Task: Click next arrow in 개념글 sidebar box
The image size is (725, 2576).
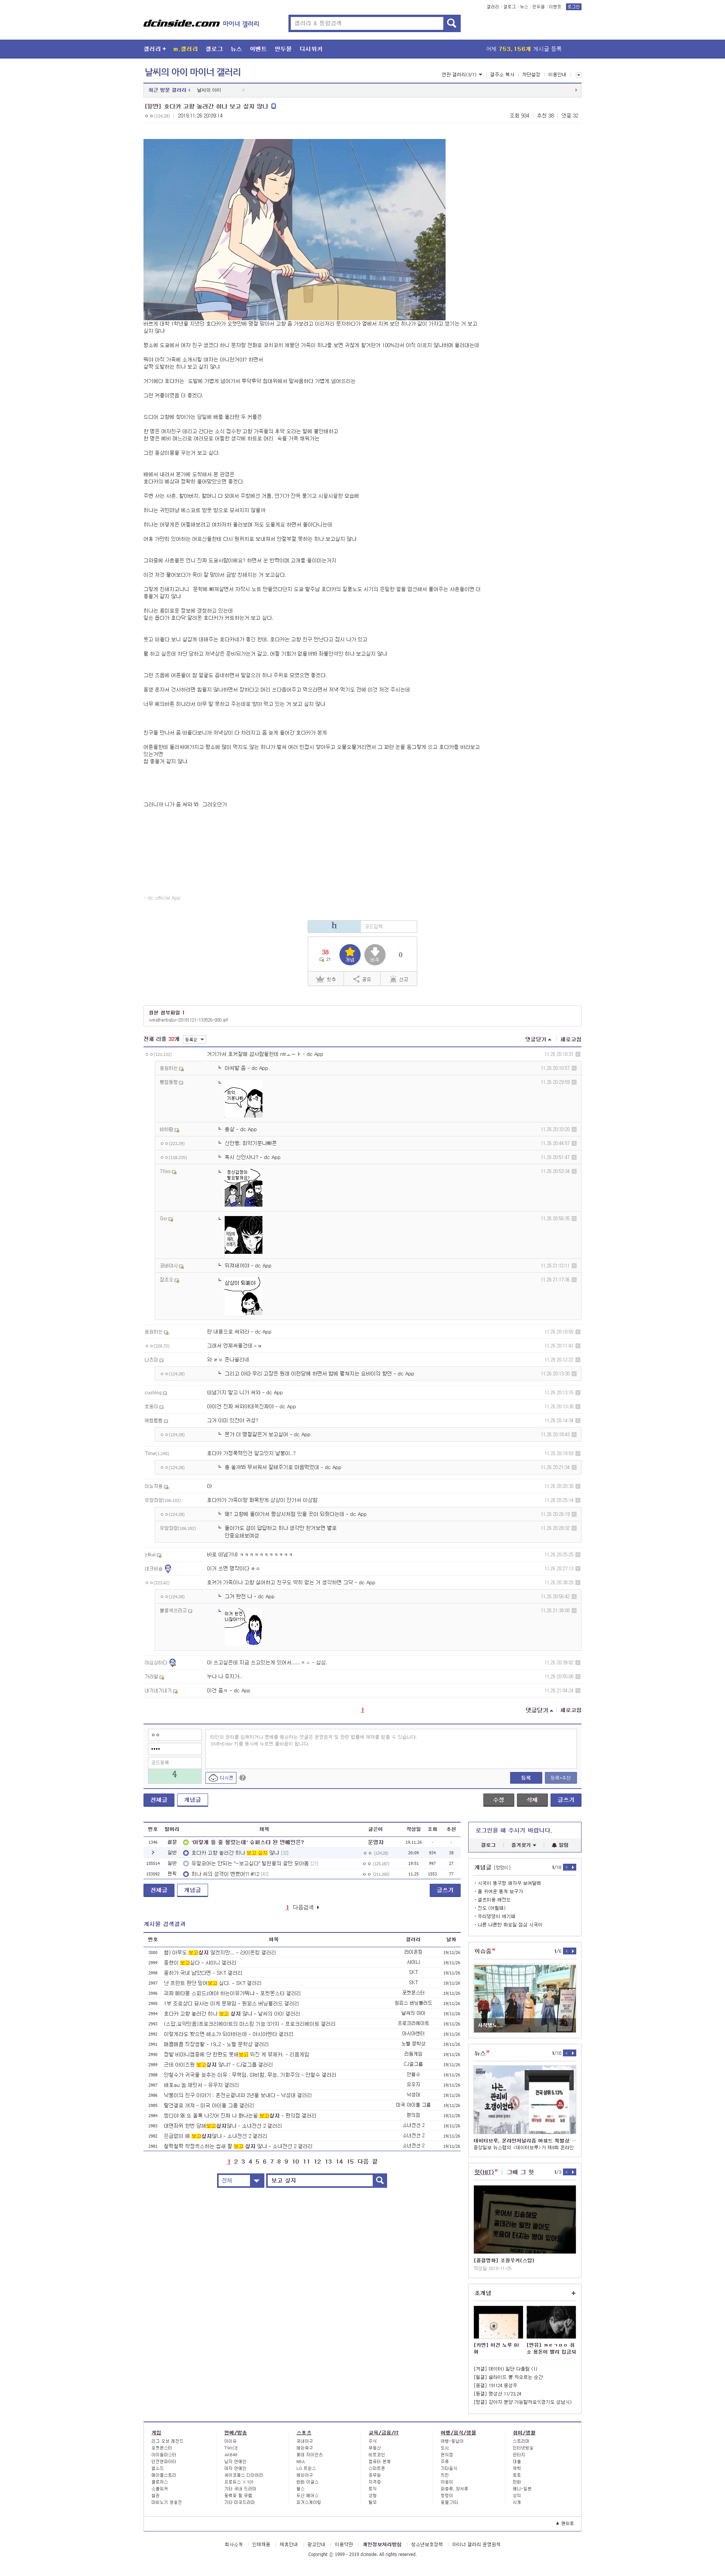Action: pos(572,1867)
